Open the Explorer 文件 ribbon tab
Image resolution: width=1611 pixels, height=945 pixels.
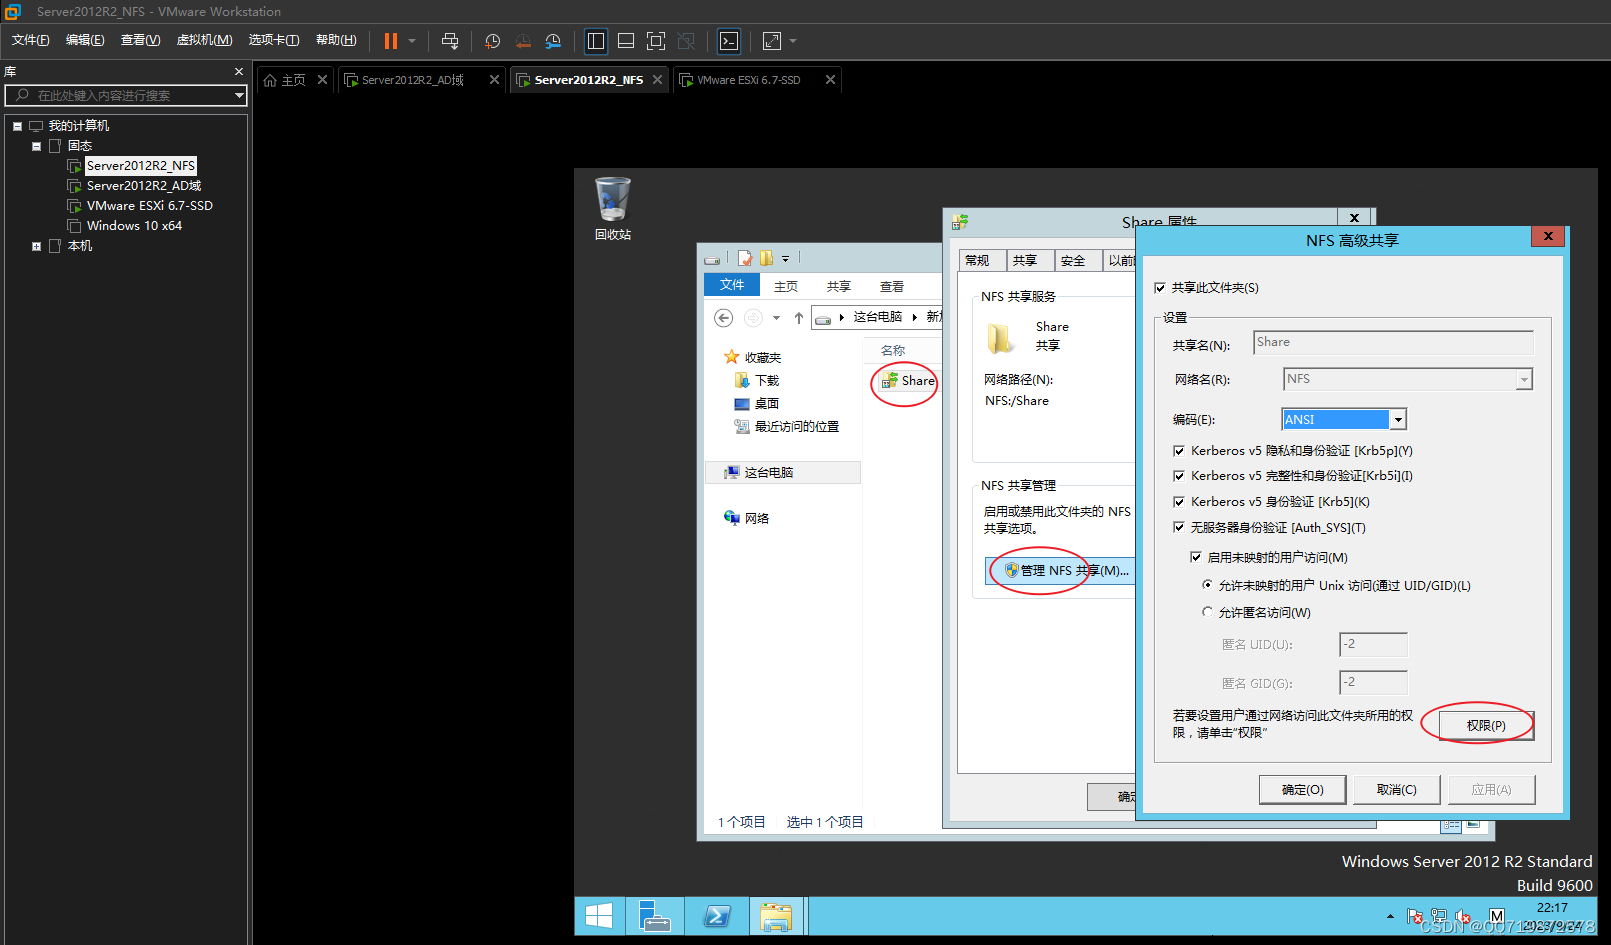[732, 285]
